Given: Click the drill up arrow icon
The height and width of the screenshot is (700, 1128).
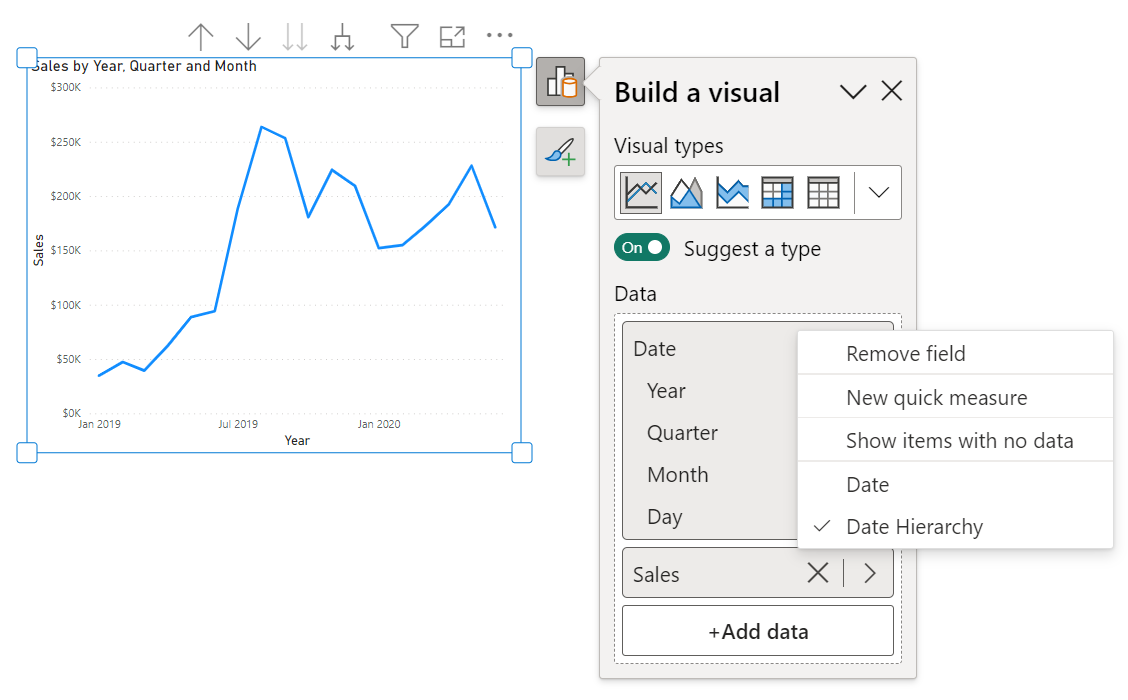Looking at the screenshot, I should click(201, 37).
